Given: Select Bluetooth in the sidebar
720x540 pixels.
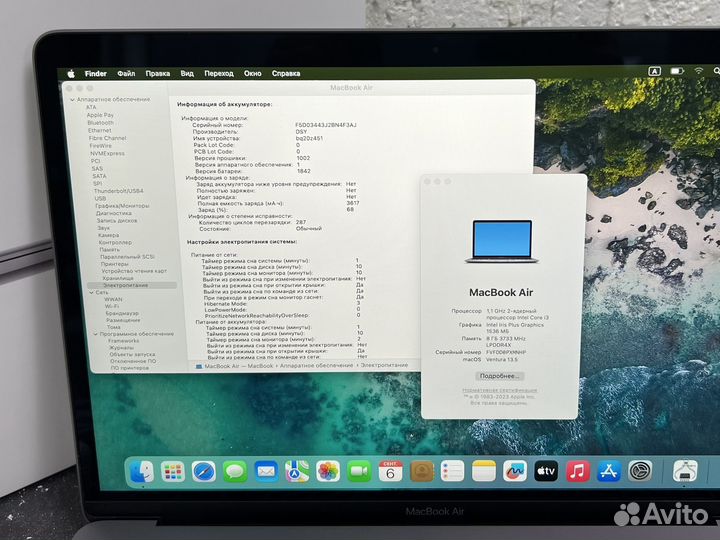Looking at the screenshot, I should (101, 123).
